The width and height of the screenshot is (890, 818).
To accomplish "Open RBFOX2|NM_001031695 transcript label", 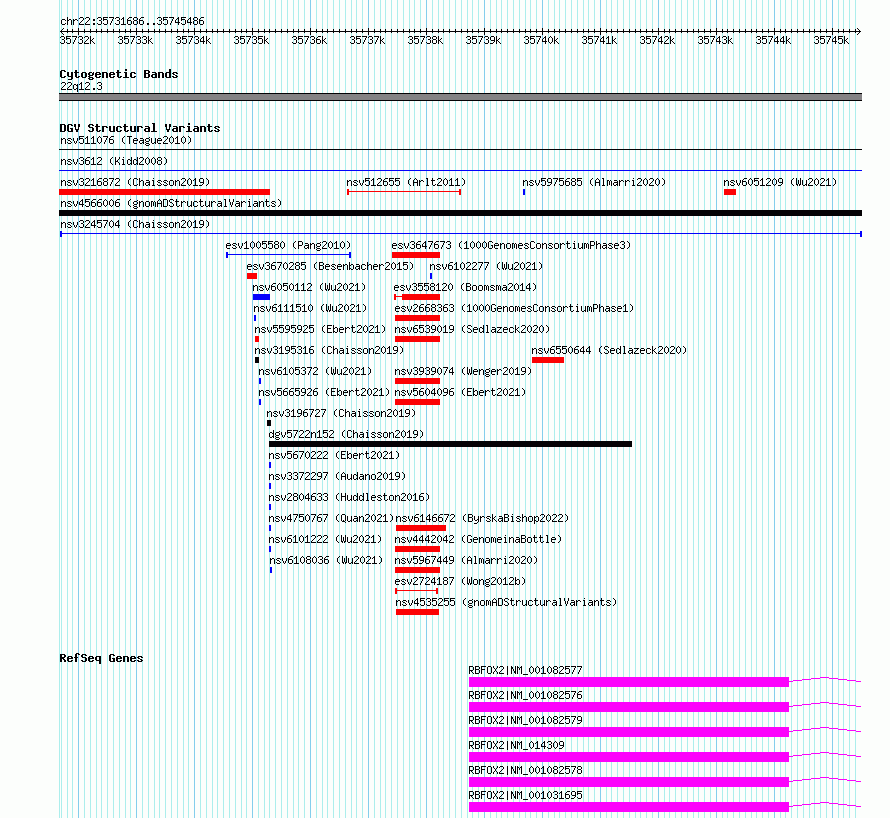I will (526, 795).
